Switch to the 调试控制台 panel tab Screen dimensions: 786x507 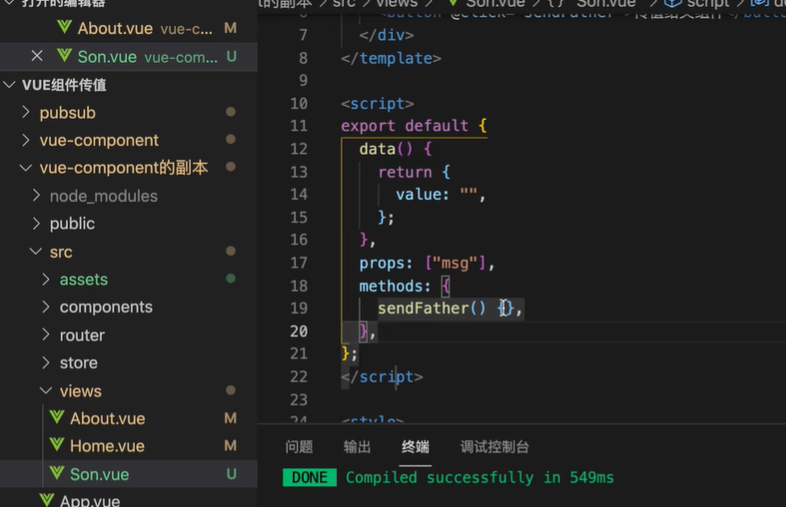click(494, 446)
